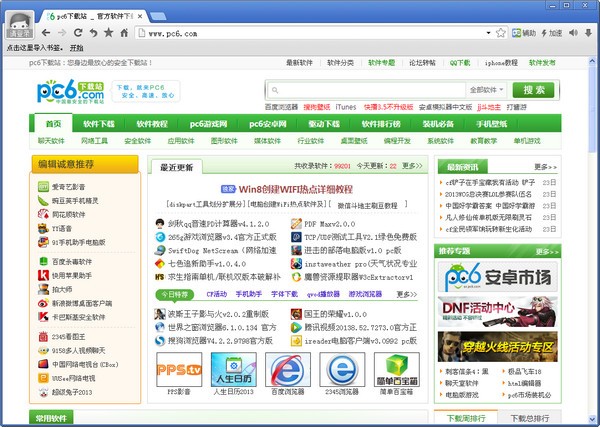Click the 开始 bookmark import link
The width and height of the screenshot is (600, 427).
click(x=77, y=48)
